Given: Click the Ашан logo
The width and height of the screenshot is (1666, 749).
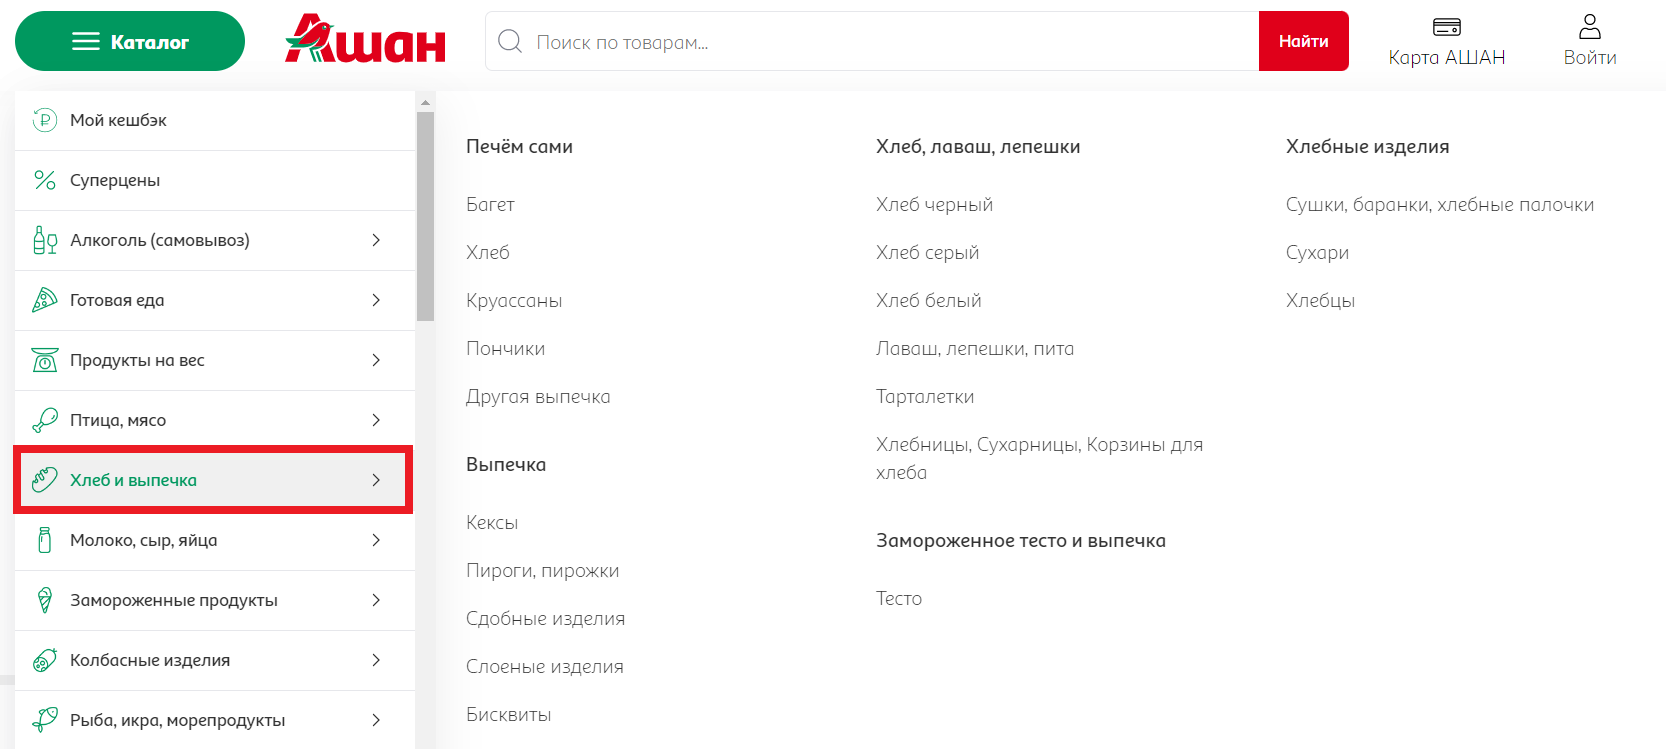Looking at the screenshot, I should pos(365,40).
